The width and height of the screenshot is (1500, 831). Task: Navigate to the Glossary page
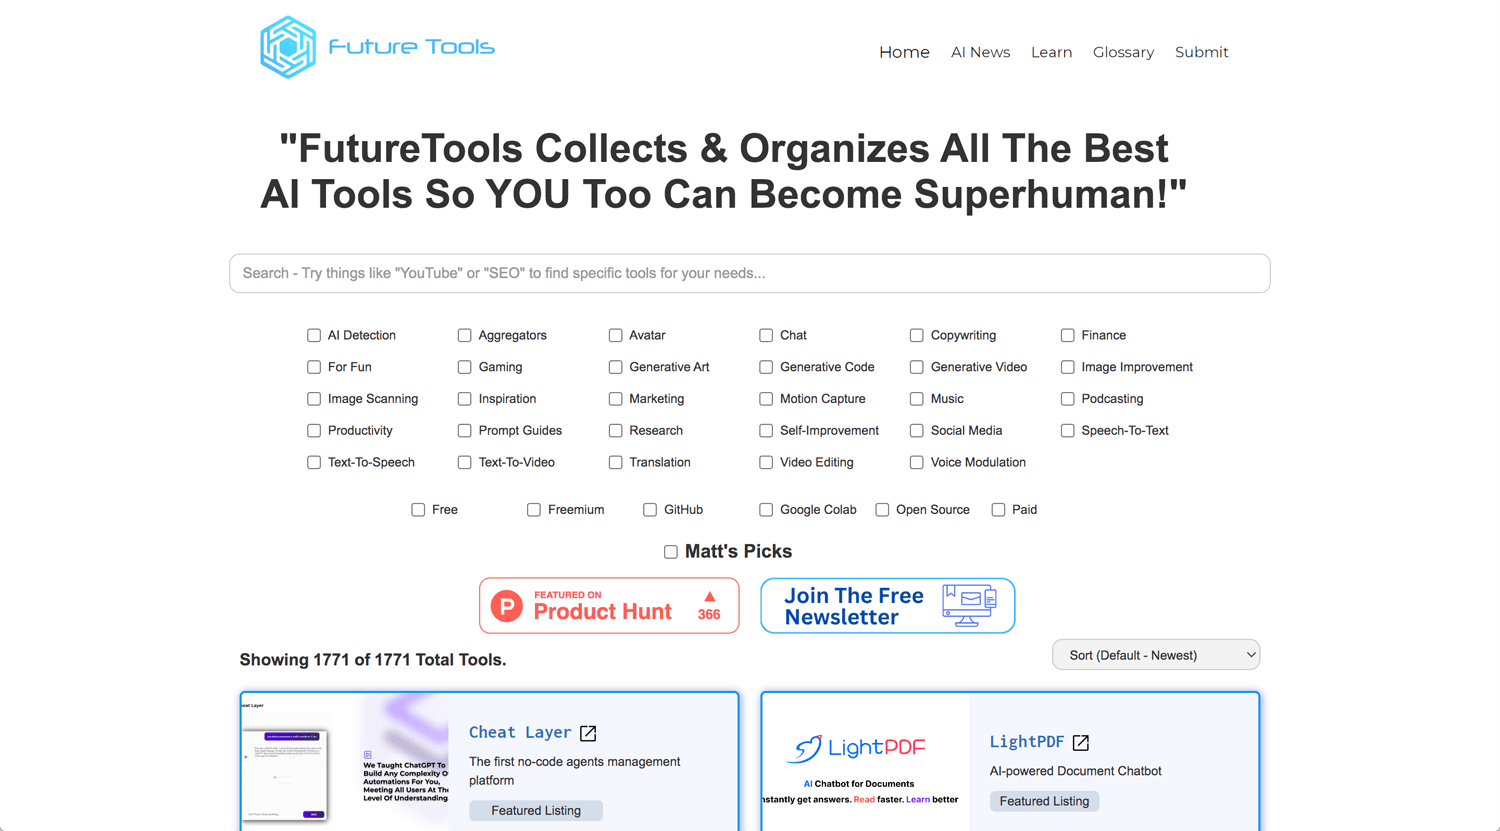1123,52
